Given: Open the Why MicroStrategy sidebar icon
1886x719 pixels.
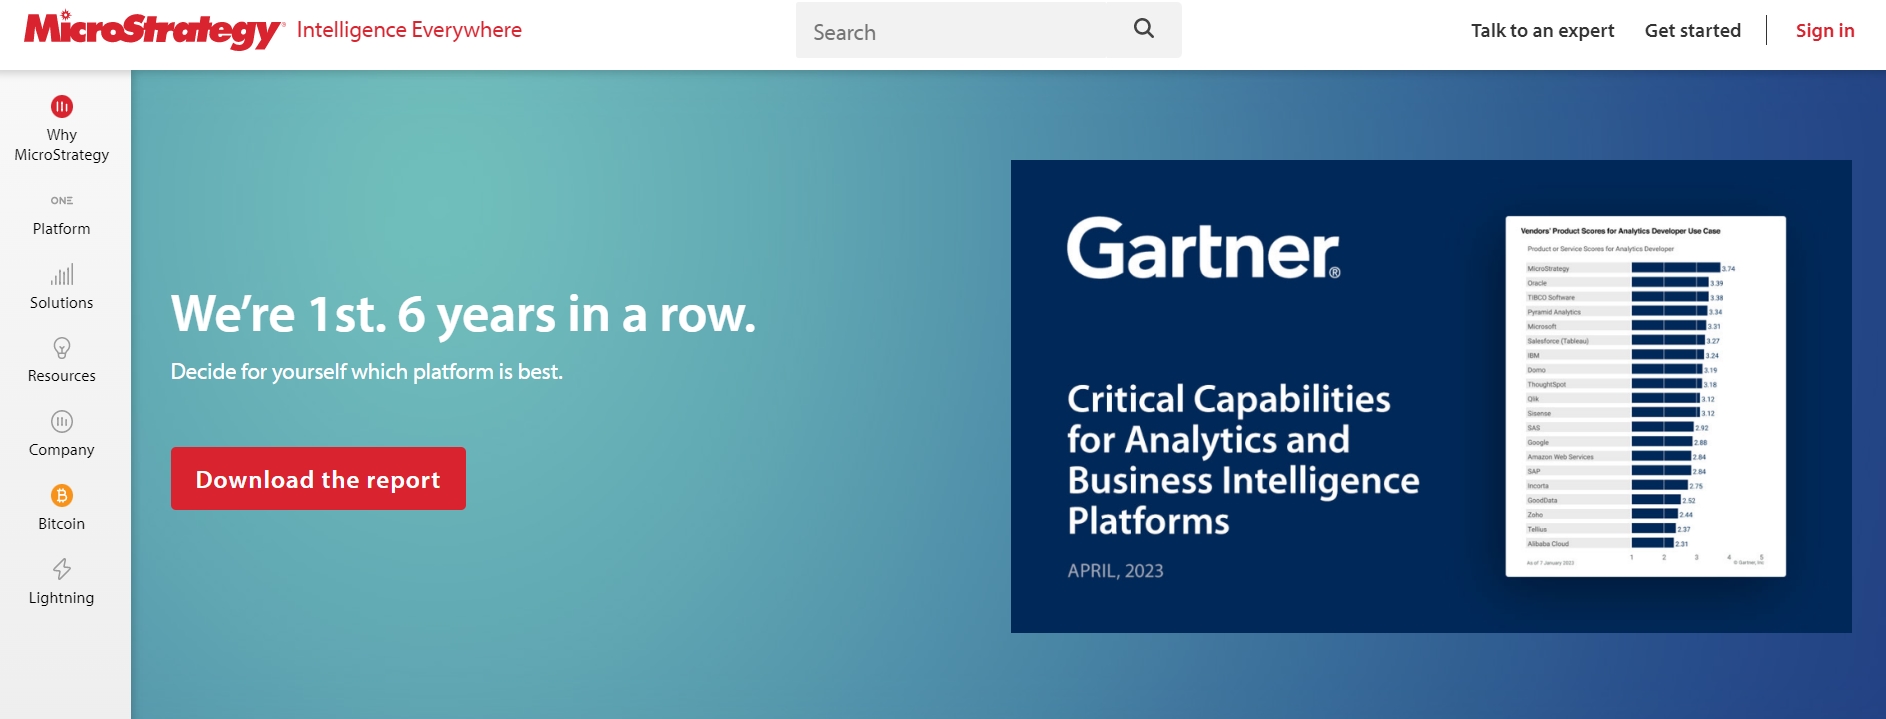Looking at the screenshot, I should tap(62, 106).
